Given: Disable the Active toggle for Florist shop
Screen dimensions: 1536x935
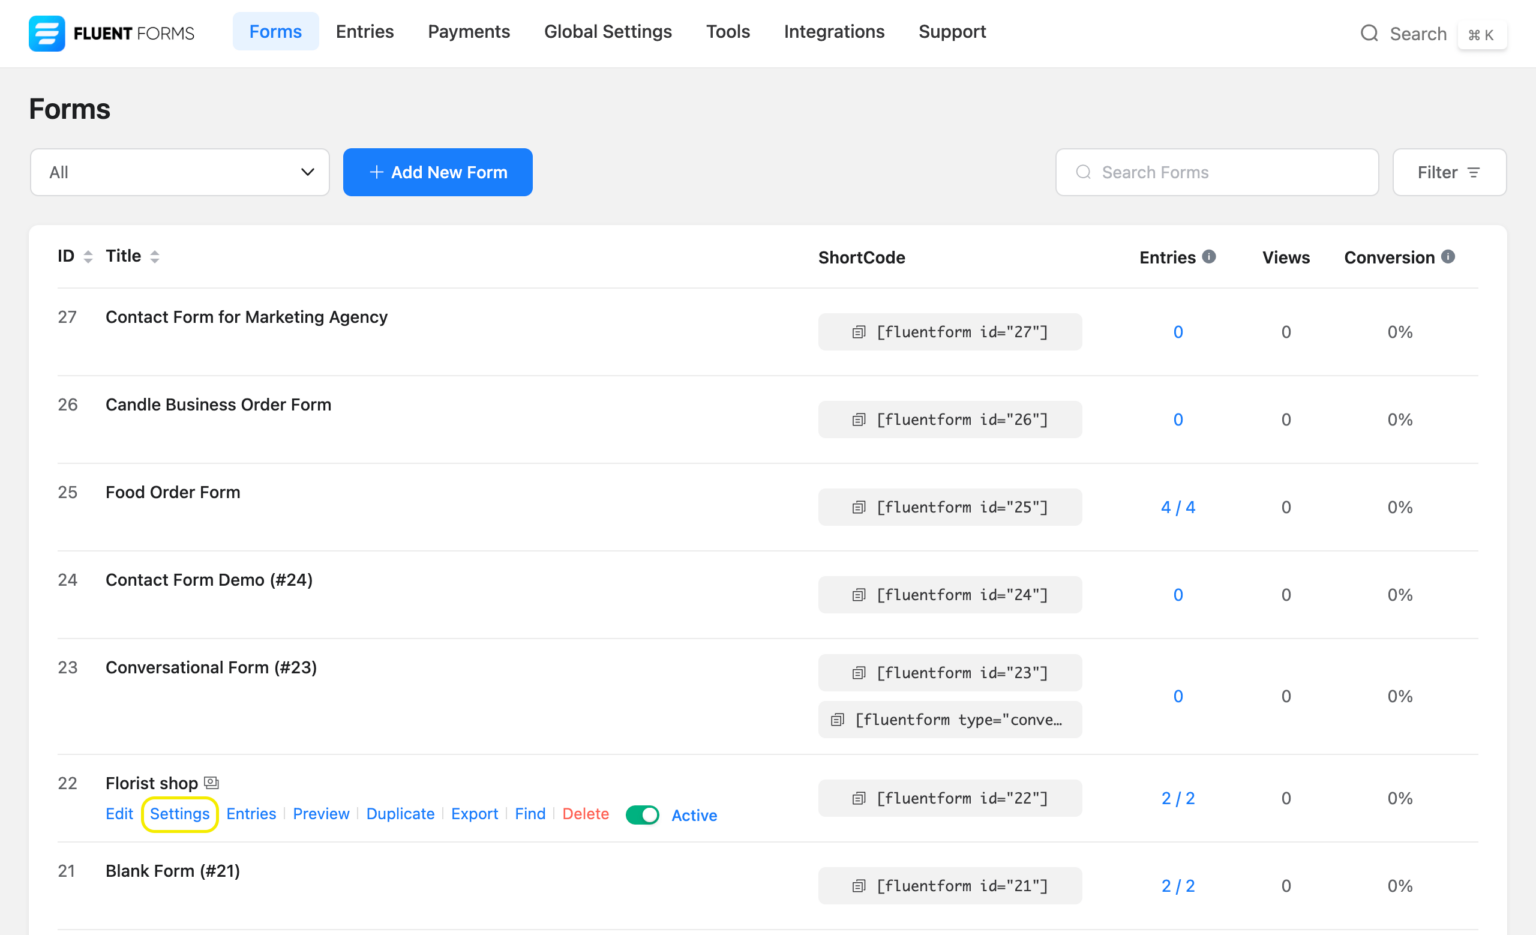Looking at the screenshot, I should click(x=642, y=815).
